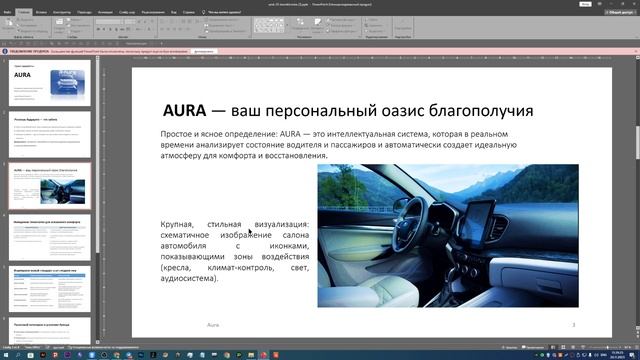This screenshot has width=640, height=360.
Task: Select the sixth slide thumbnail
Action: point(50,331)
